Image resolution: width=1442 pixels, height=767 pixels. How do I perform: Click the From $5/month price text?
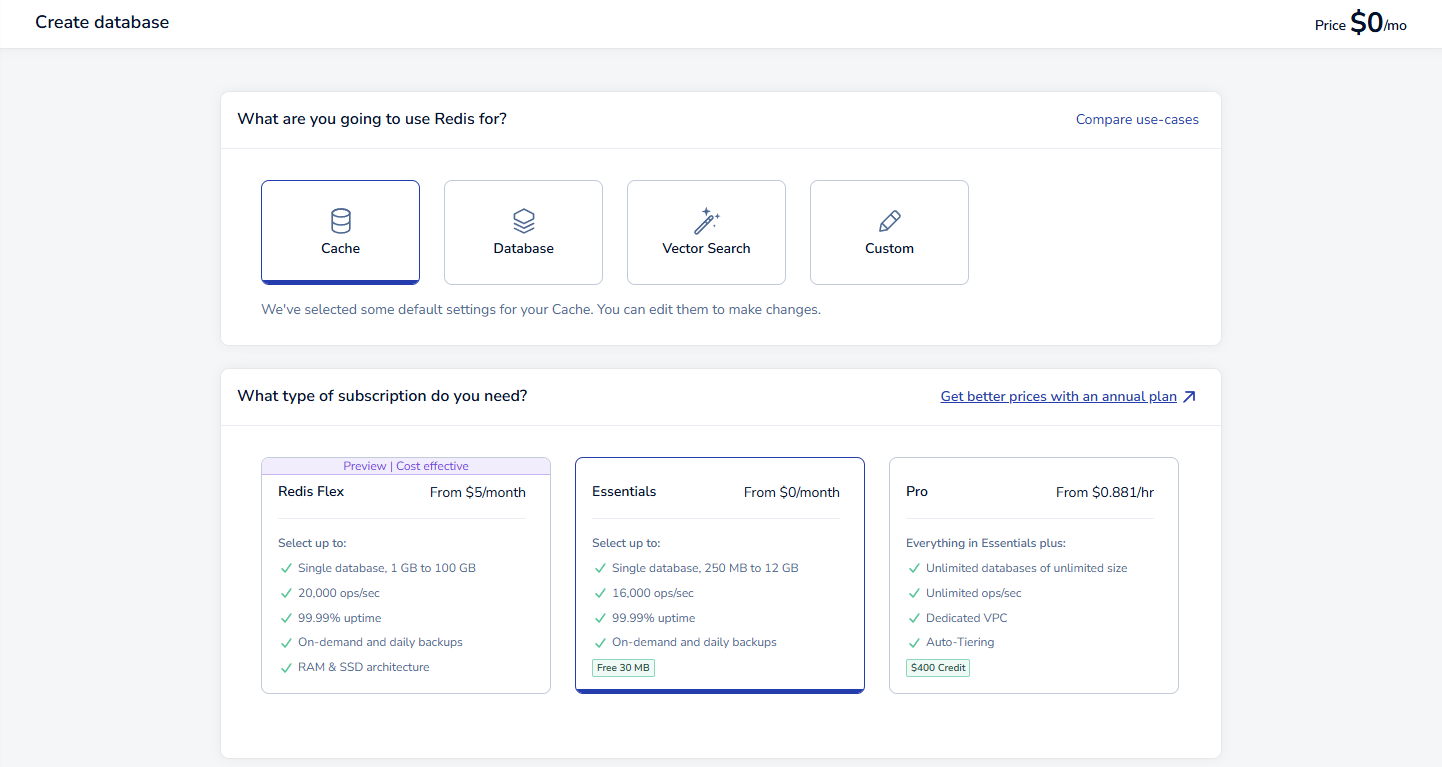click(x=478, y=492)
